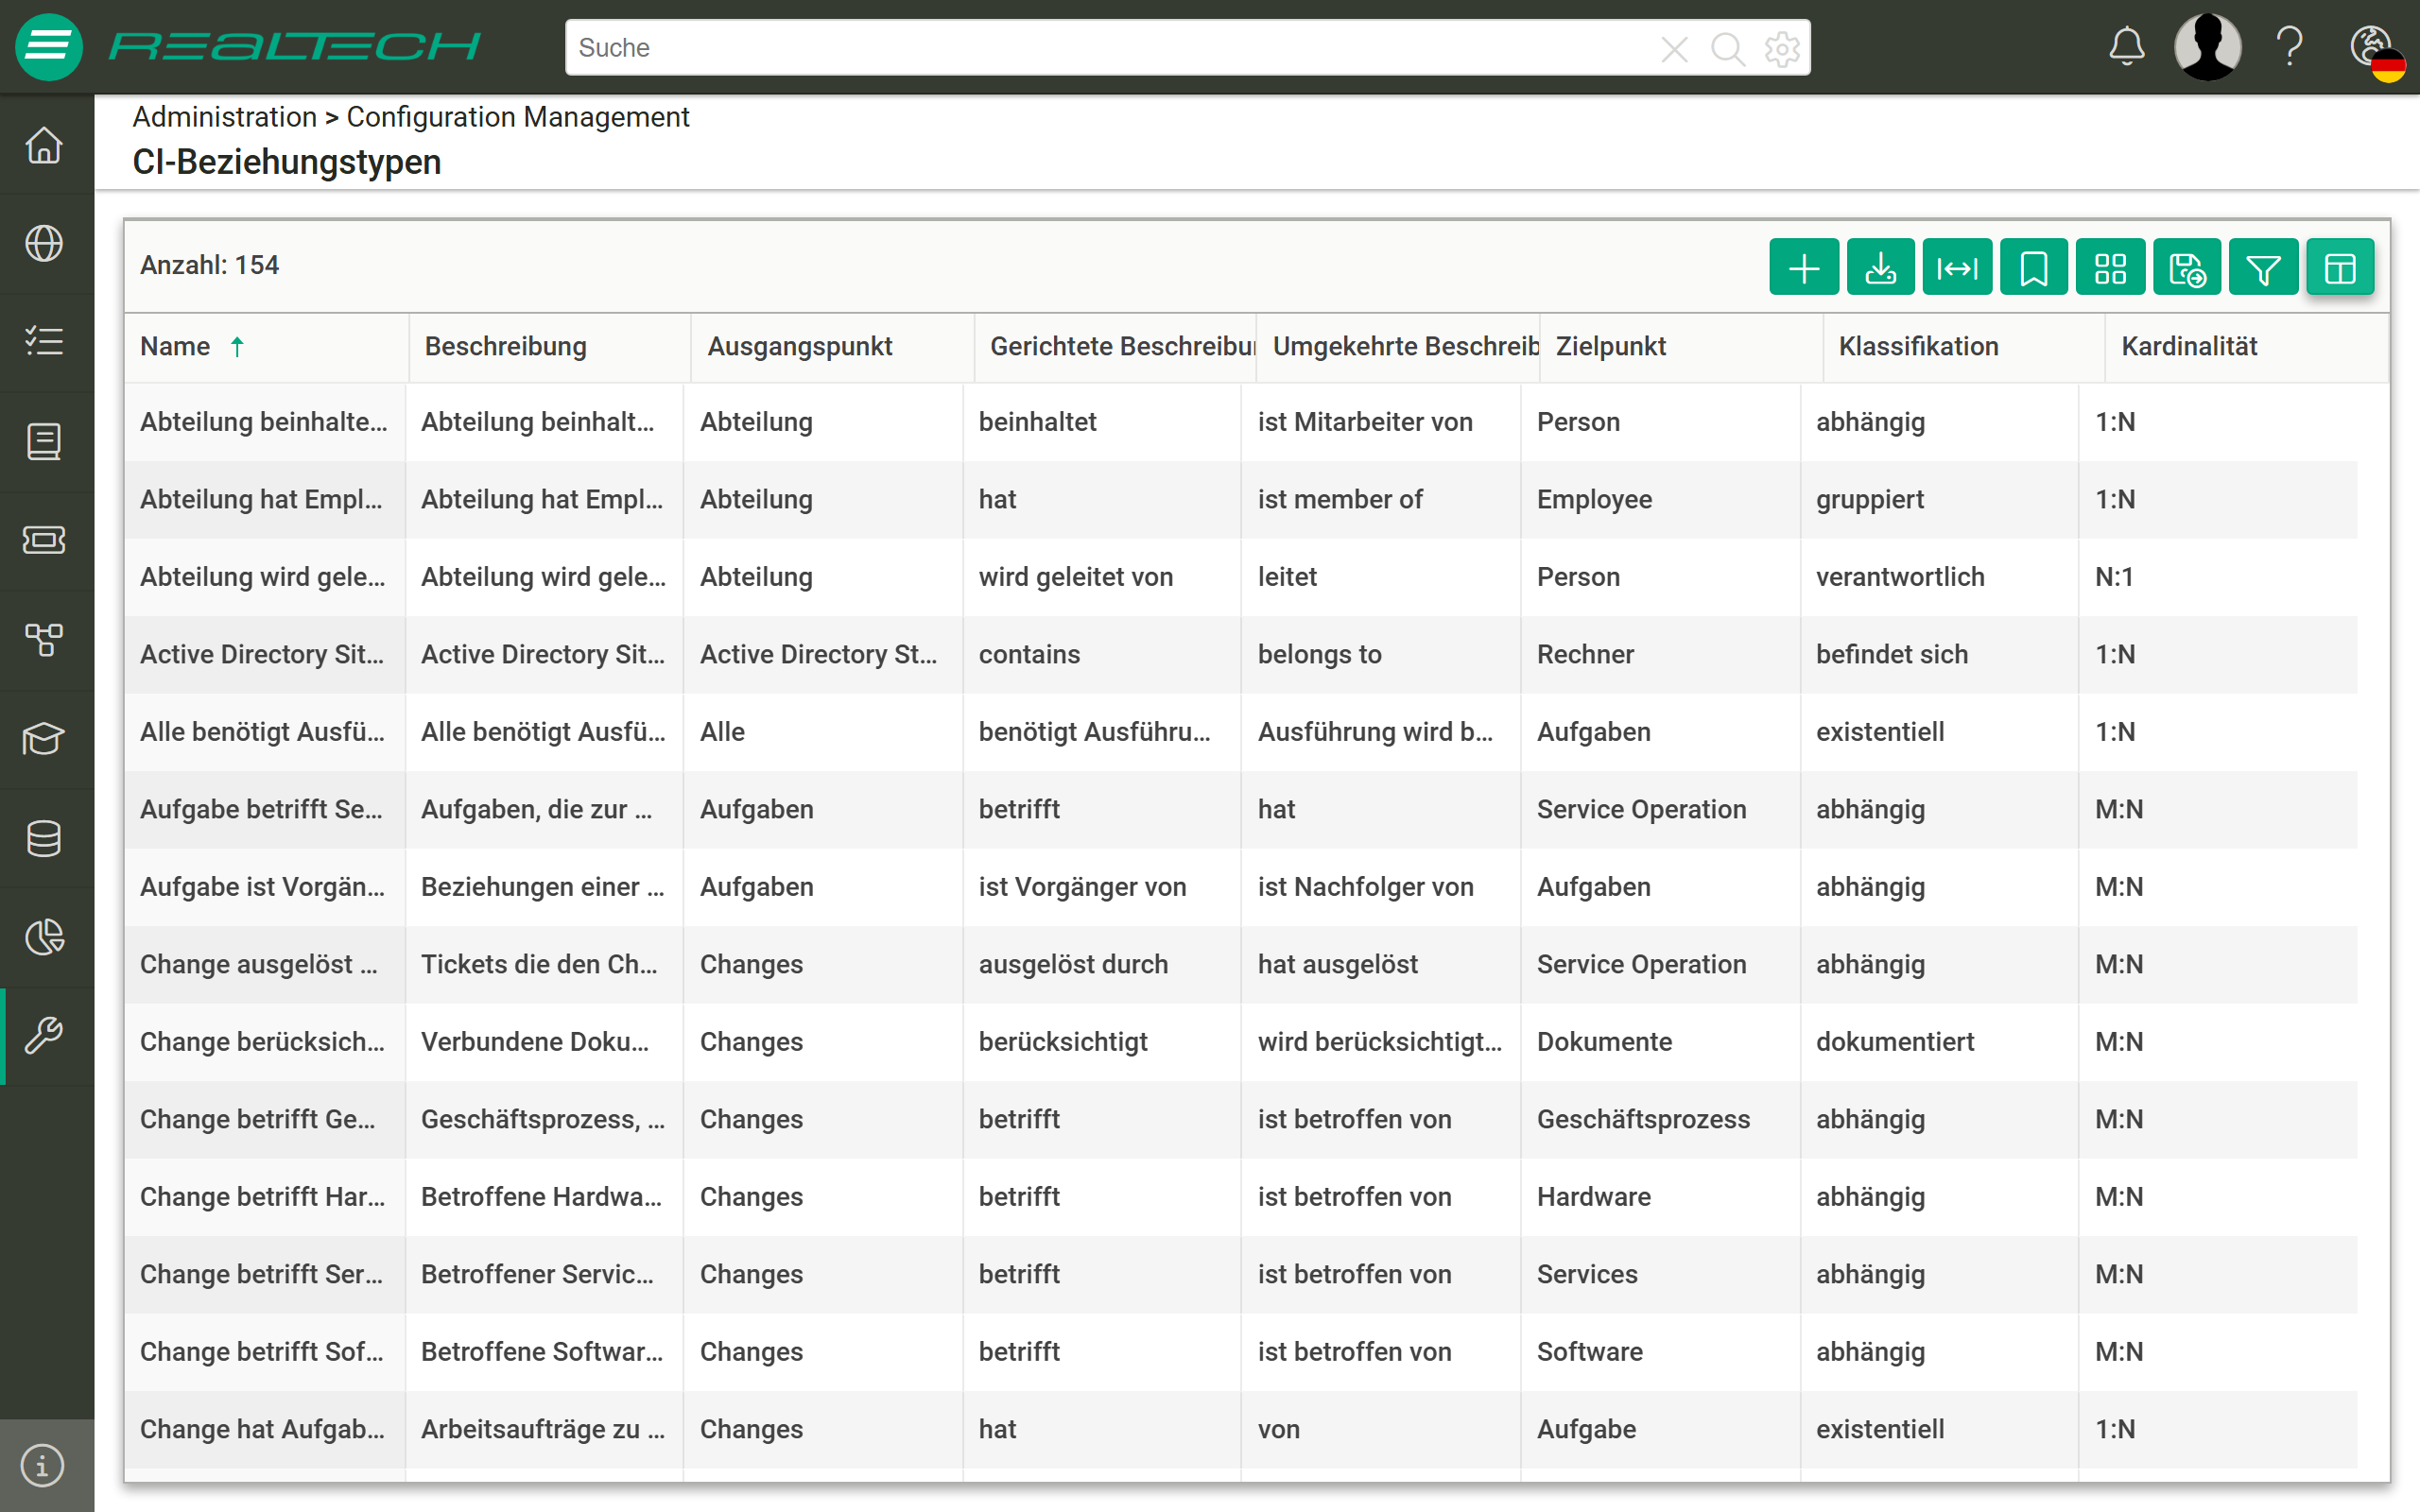The height and width of the screenshot is (1512, 2420).
Task: Click the magnifier search icon
Action: coord(1727,48)
